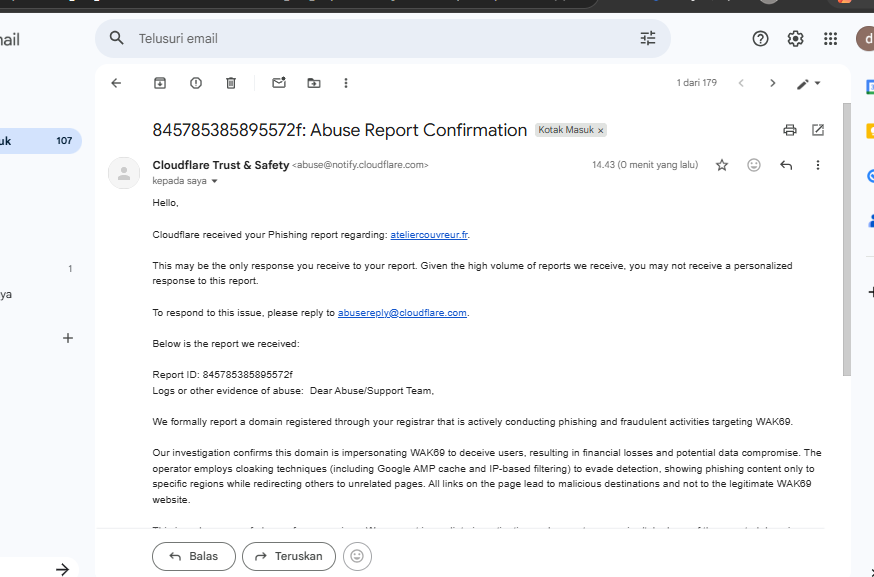The width and height of the screenshot is (874, 577).
Task: Reply using header arrow icon
Action: (x=786, y=165)
